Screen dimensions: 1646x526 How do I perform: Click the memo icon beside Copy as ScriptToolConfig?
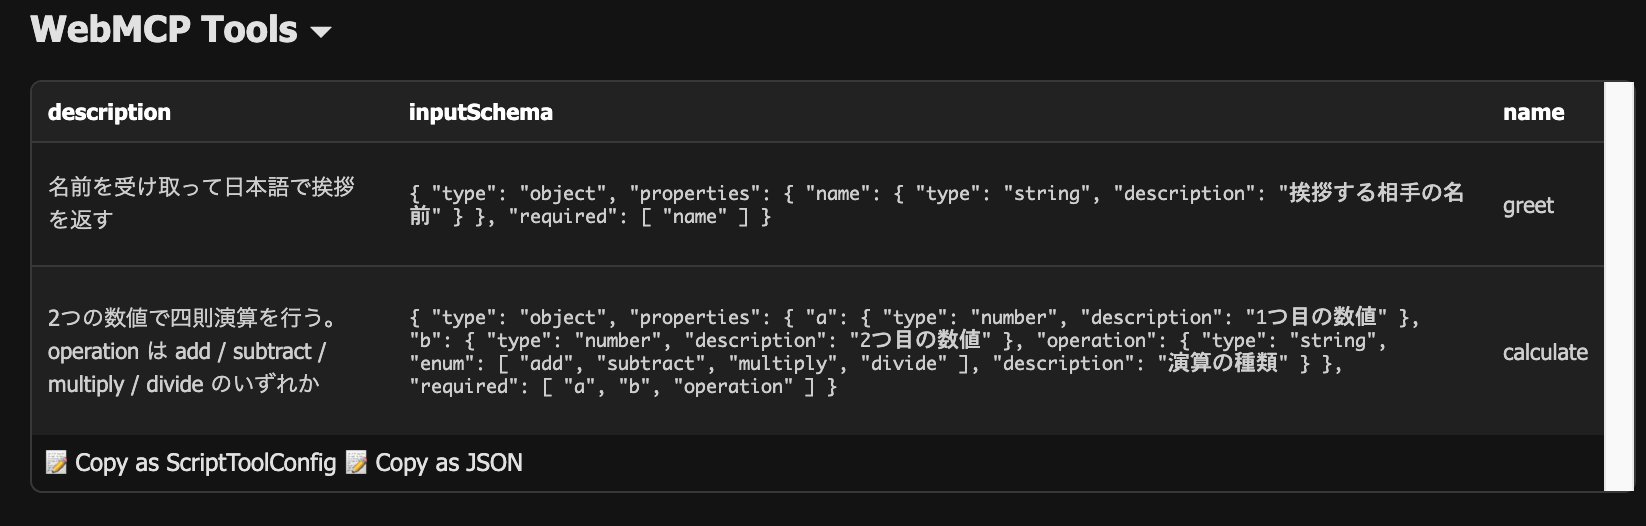point(57,462)
